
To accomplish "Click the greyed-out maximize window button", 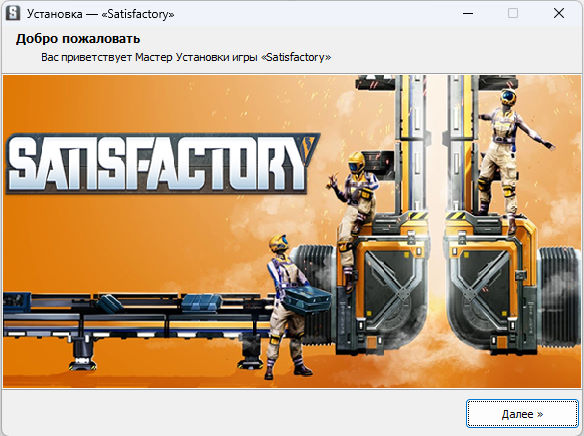I will [513, 14].
